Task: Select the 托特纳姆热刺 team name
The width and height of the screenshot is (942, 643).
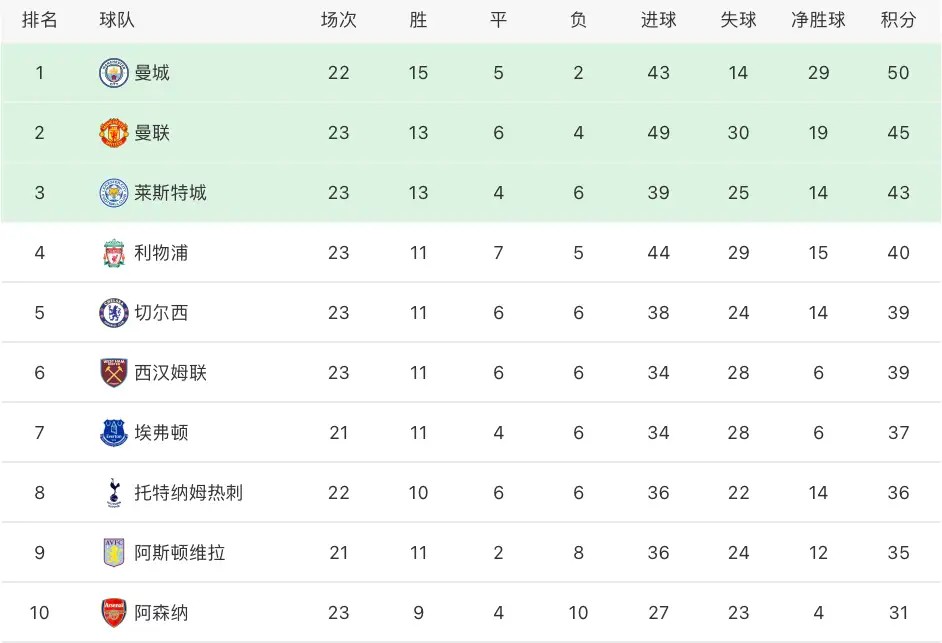Action: [x=188, y=493]
